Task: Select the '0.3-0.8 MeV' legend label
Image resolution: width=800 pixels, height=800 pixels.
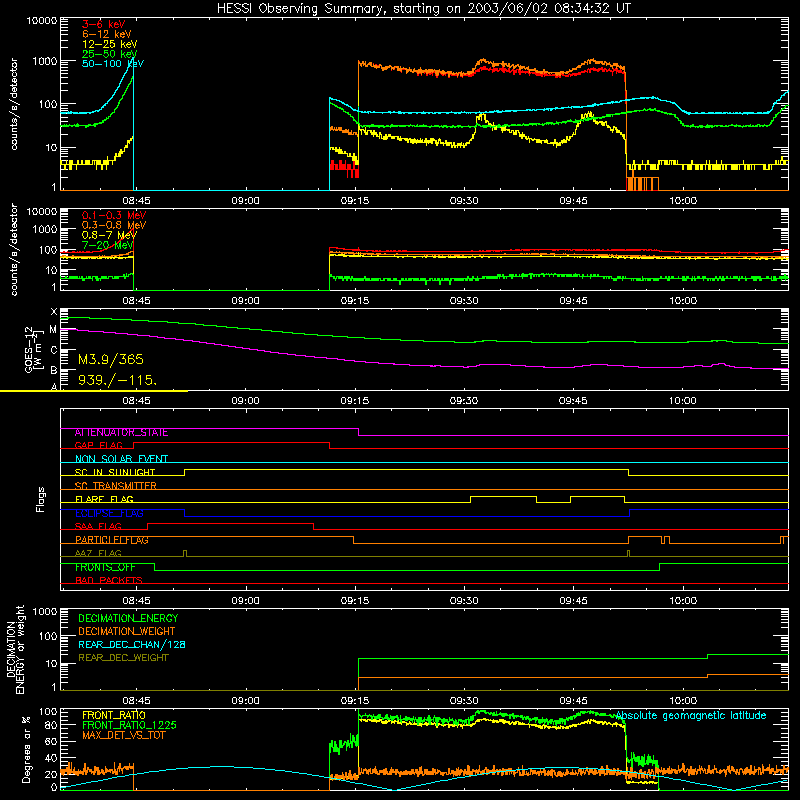Action: 114,225
